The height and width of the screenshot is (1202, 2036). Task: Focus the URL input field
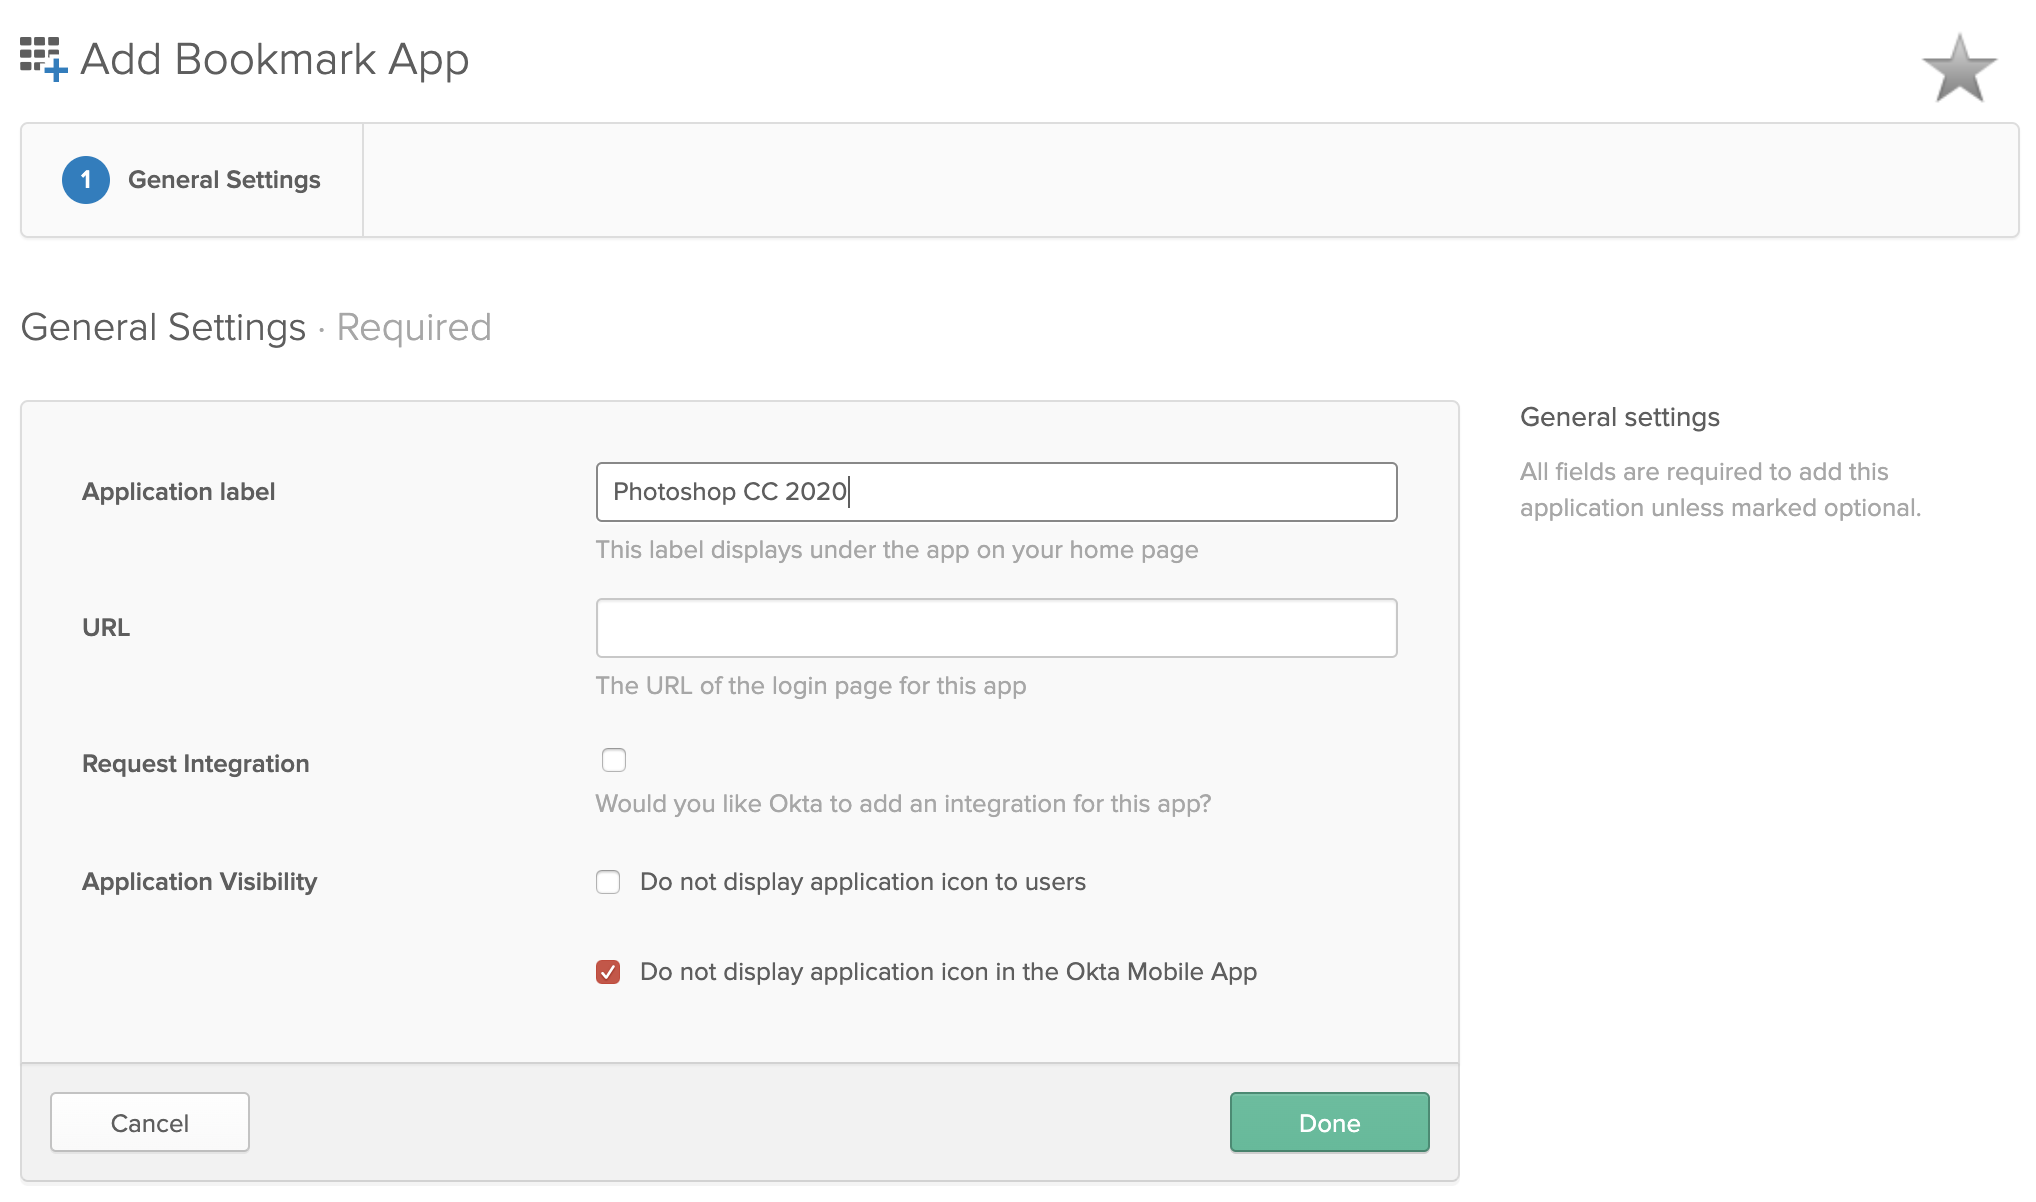coord(995,628)
